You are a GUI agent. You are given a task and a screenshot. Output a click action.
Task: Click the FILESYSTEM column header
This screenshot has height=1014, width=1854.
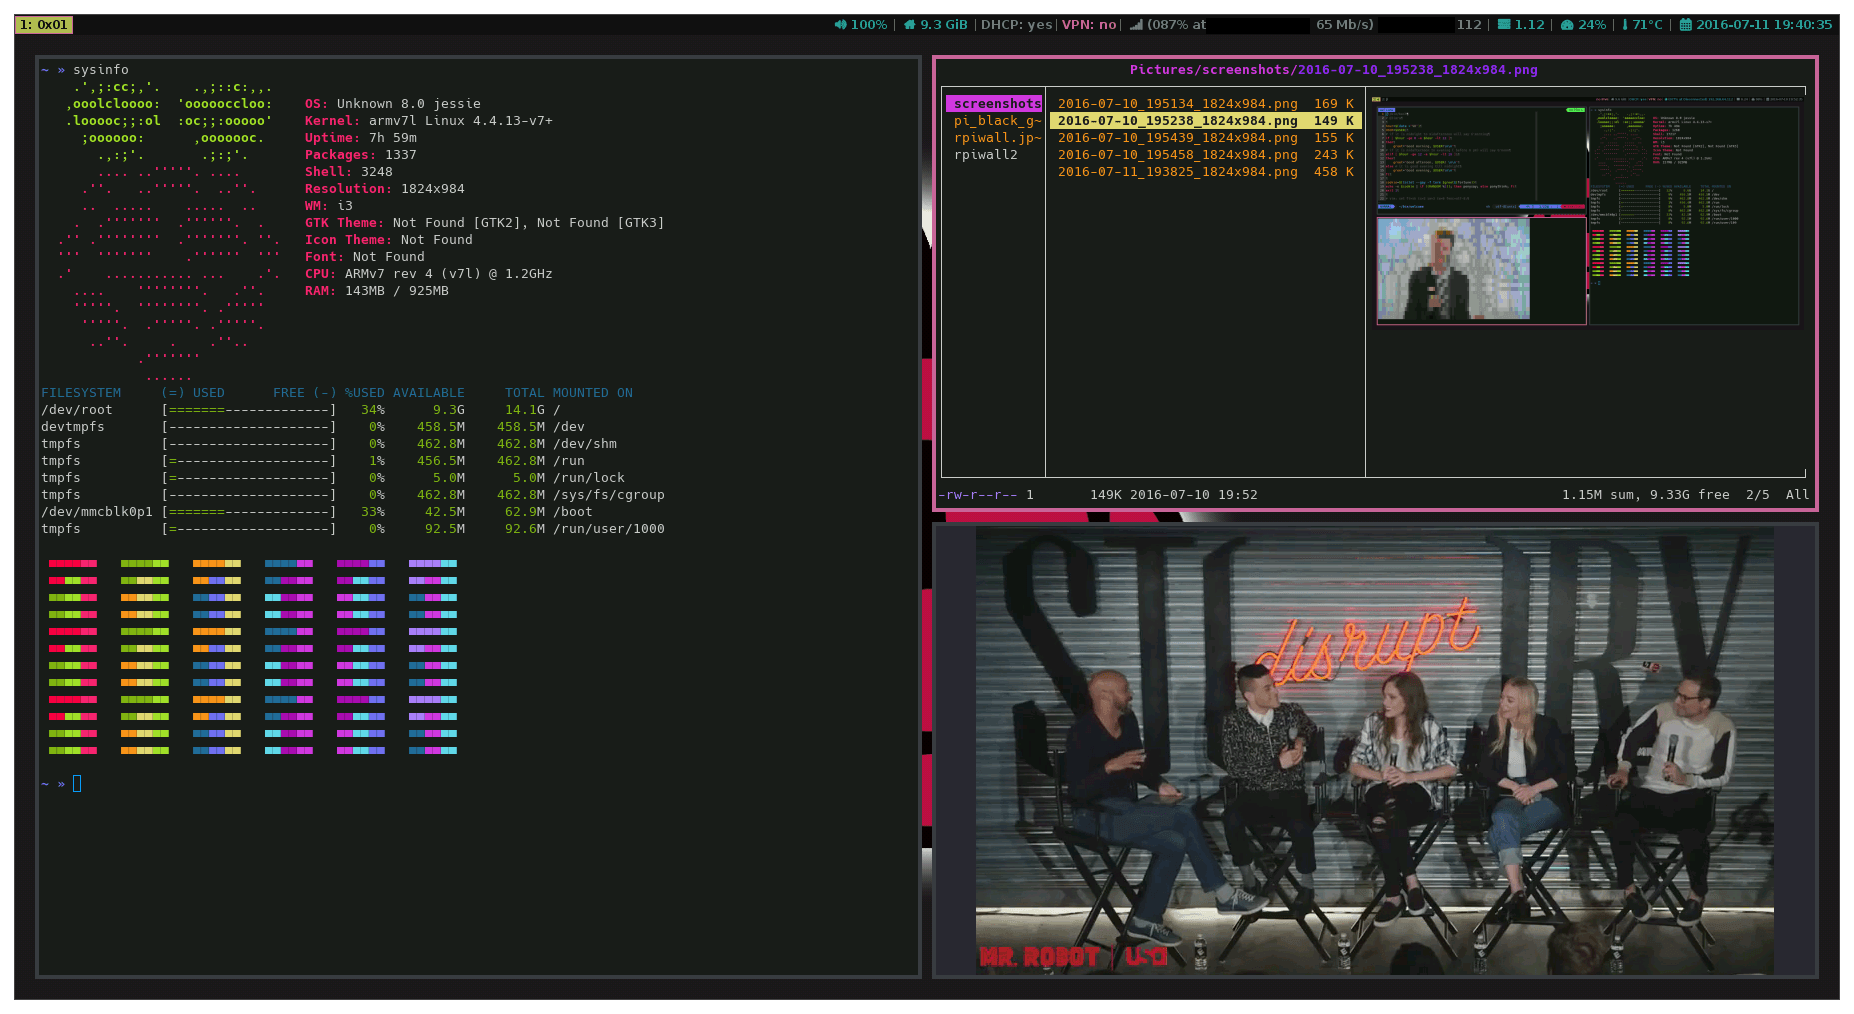80,393
